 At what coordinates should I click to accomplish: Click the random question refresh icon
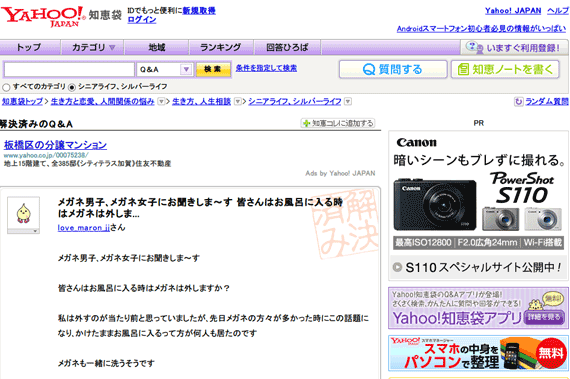[518, 102]
